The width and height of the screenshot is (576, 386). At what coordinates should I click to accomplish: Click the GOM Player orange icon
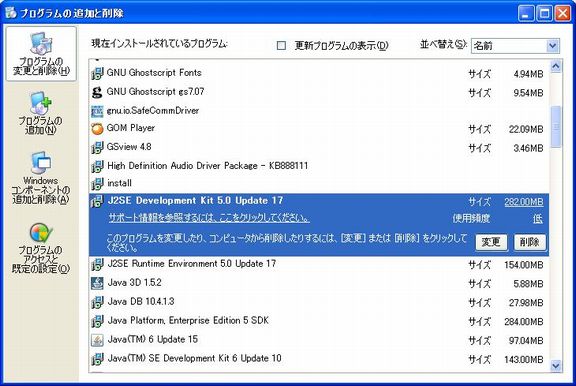click(x=97, y=129)
